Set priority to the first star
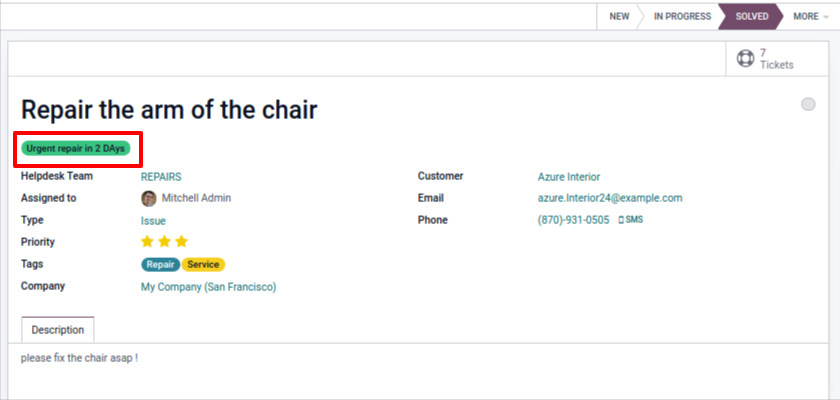This screenshot has height=400, width=840. click(x=147, y=242)
